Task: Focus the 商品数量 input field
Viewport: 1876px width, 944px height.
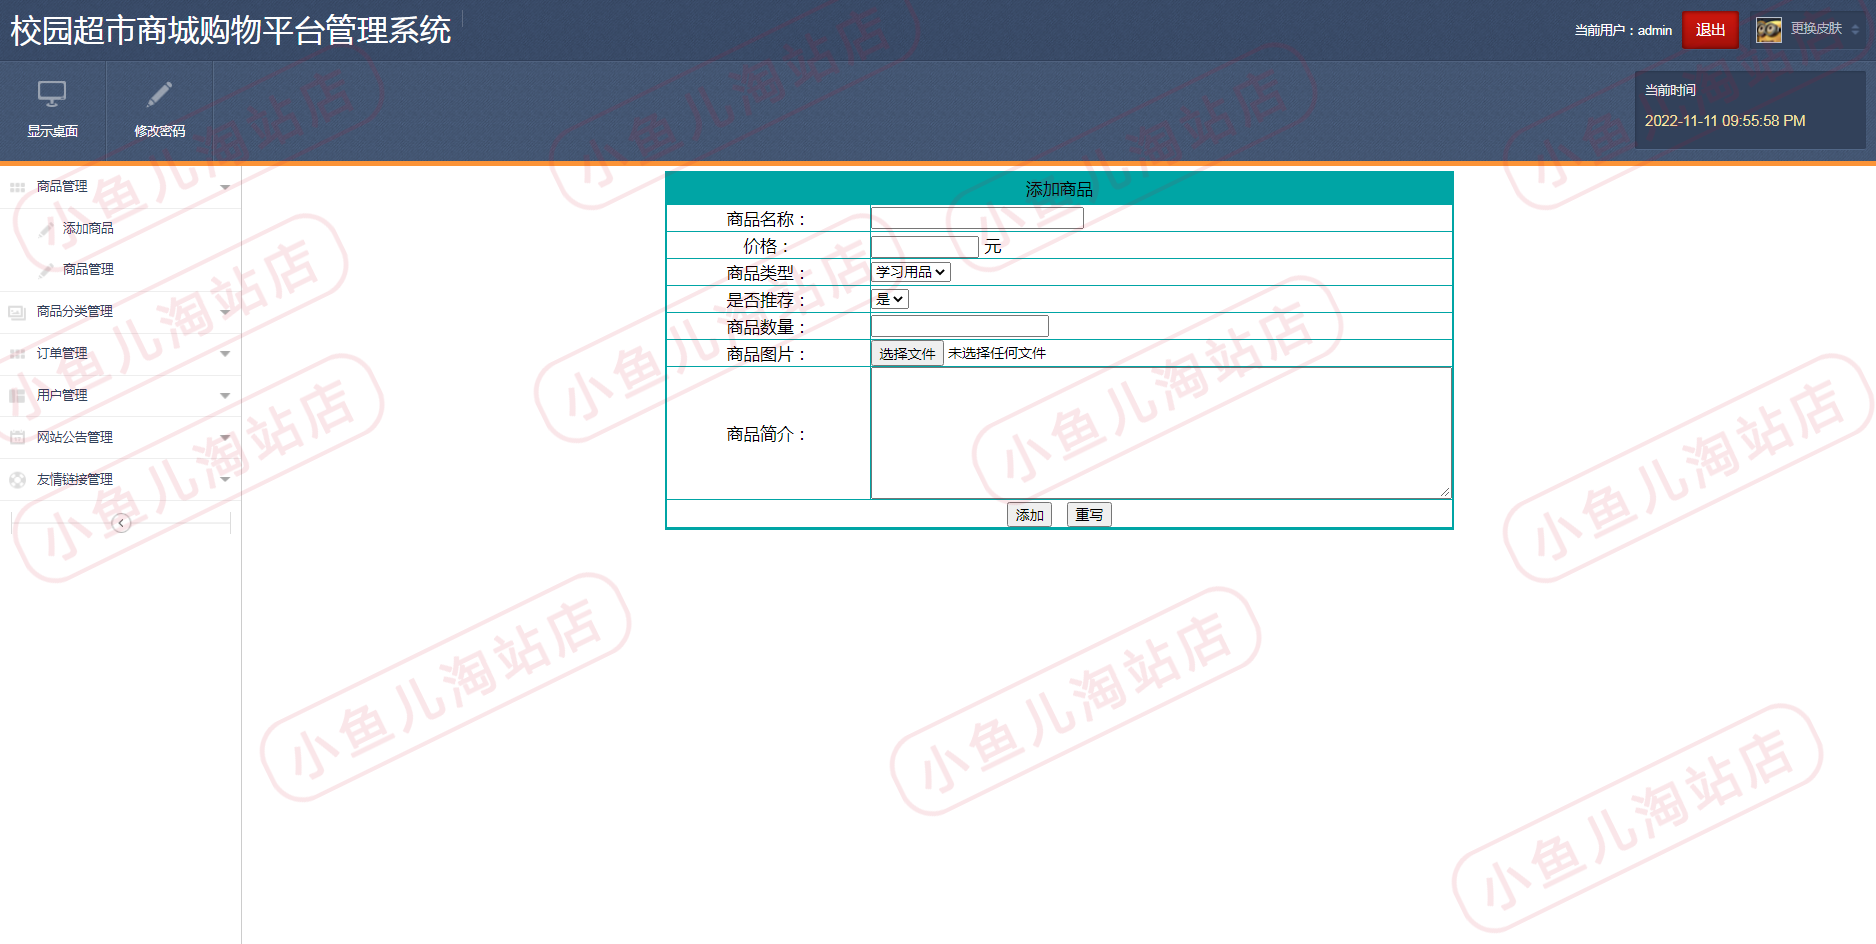Action: (960, 326)
